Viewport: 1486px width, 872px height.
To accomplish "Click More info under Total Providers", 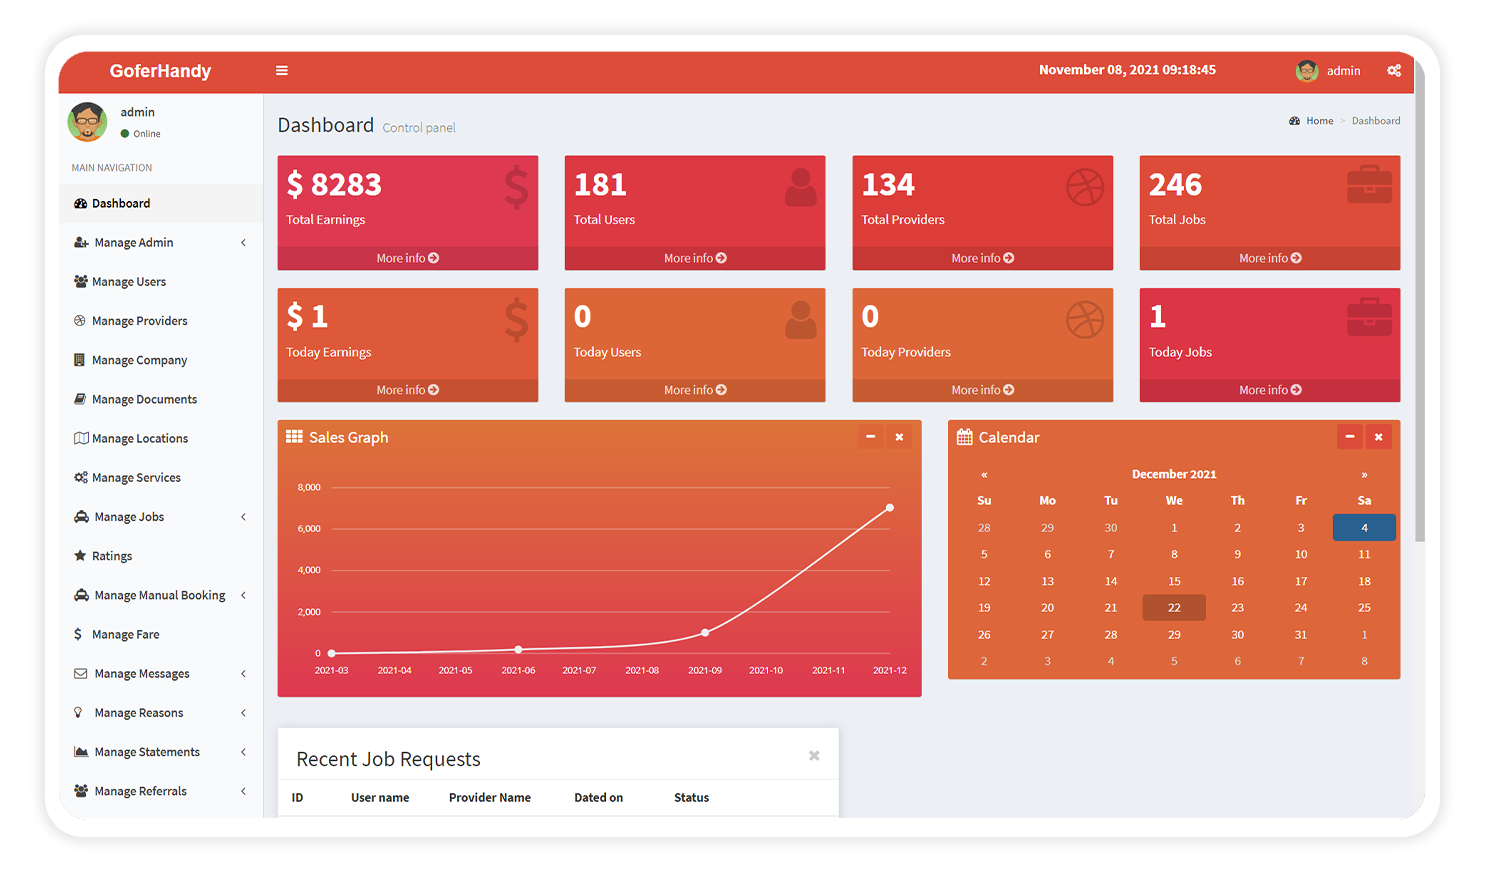I will tap(983, 258).
